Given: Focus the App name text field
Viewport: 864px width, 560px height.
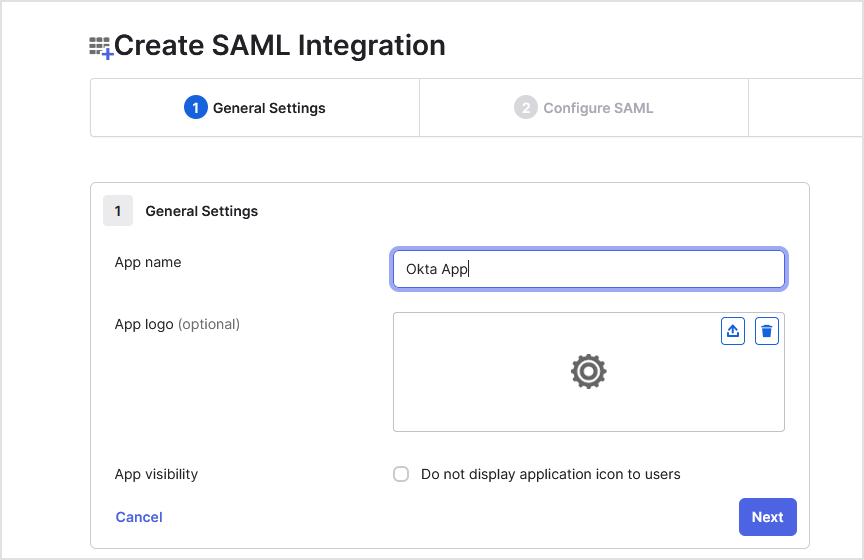Looking at the screenshot, I should (x=589, y=269).
